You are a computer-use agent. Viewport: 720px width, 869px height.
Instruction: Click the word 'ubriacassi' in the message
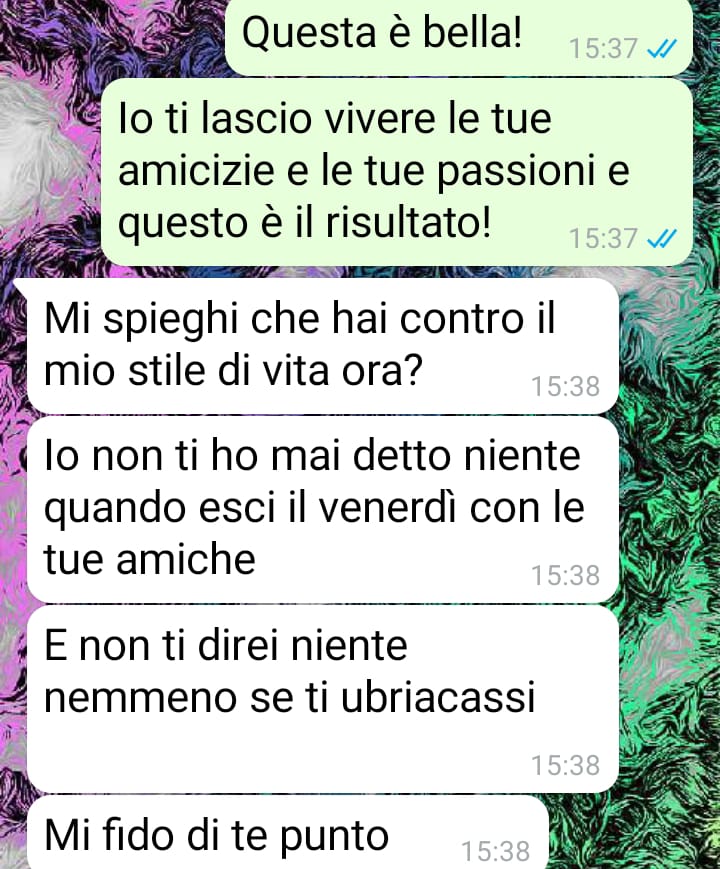[438, 697]
